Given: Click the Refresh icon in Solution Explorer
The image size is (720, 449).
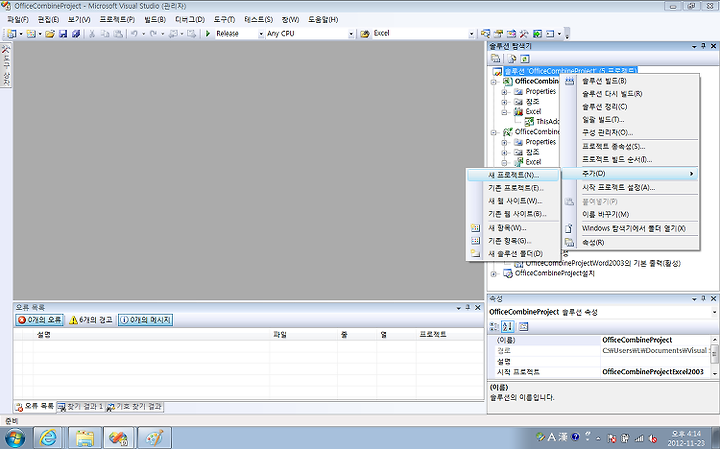Looking at the screenshot, I should pos(524,58).
